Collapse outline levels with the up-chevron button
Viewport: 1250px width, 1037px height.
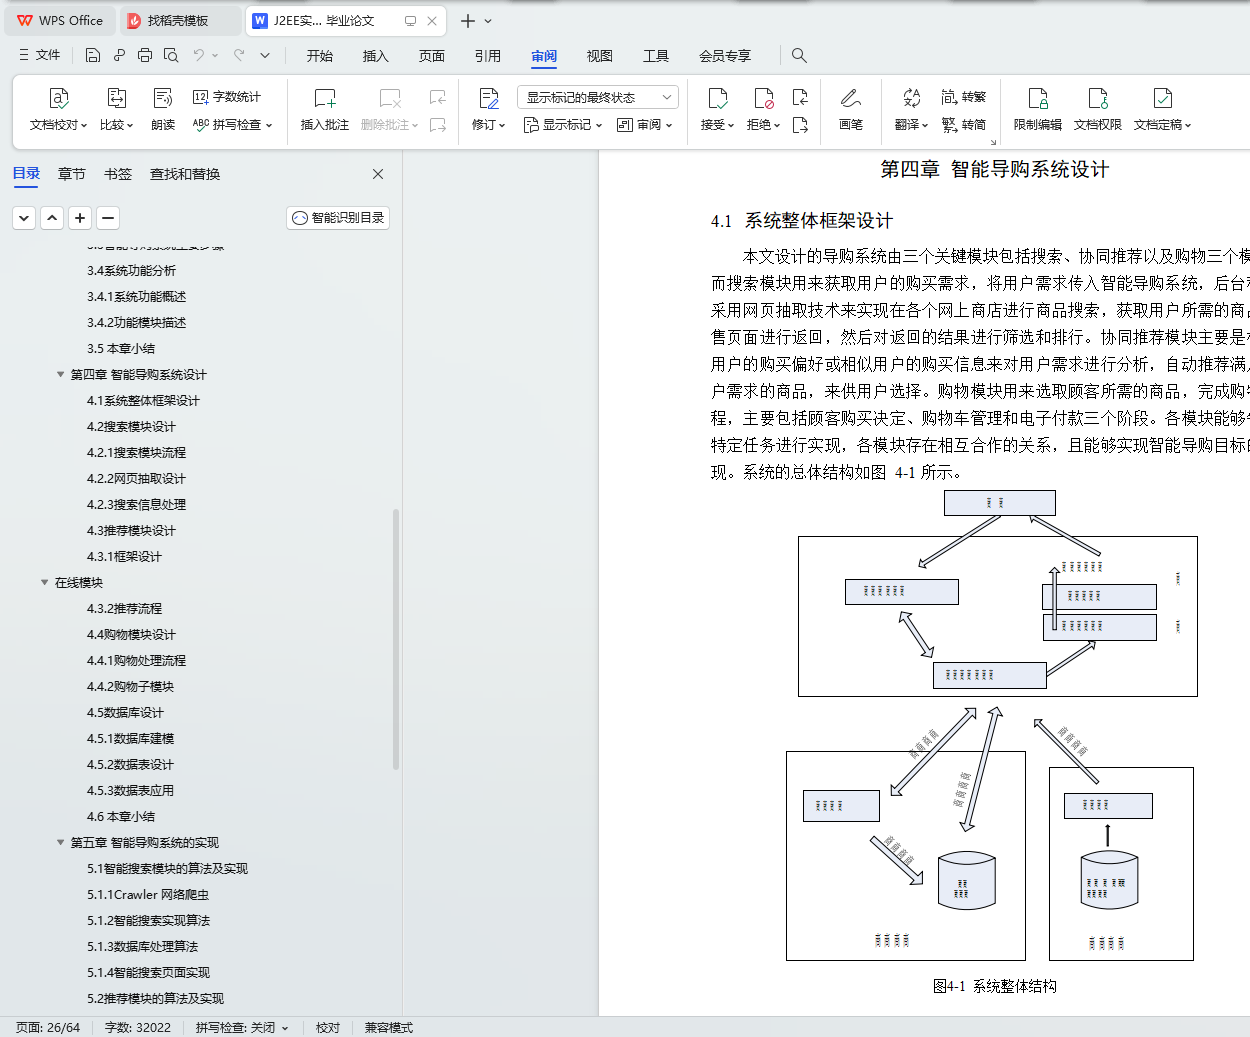53,217
